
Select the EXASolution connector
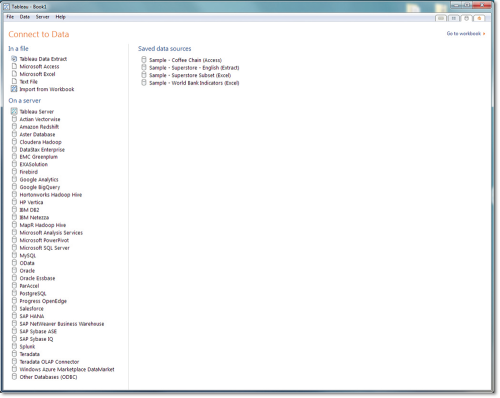point(34,165)
